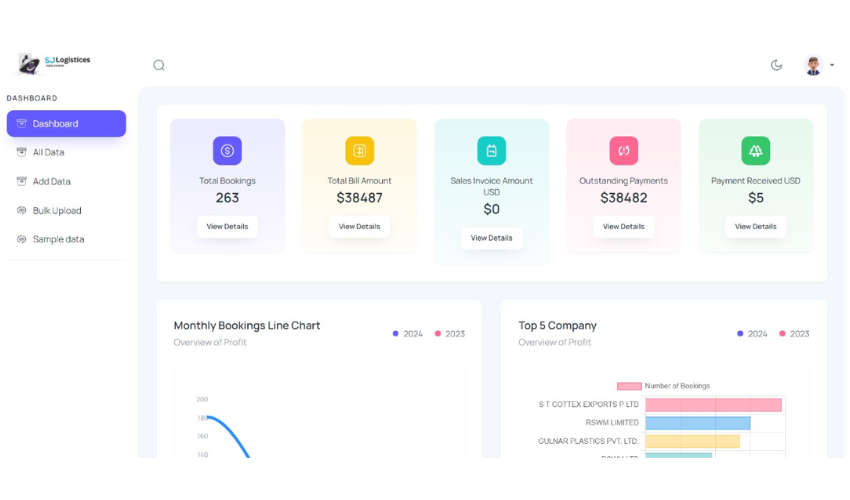View Details for Outstanding Payments
Viewport: 850px width, 500px height.
[x=623, y=227]
